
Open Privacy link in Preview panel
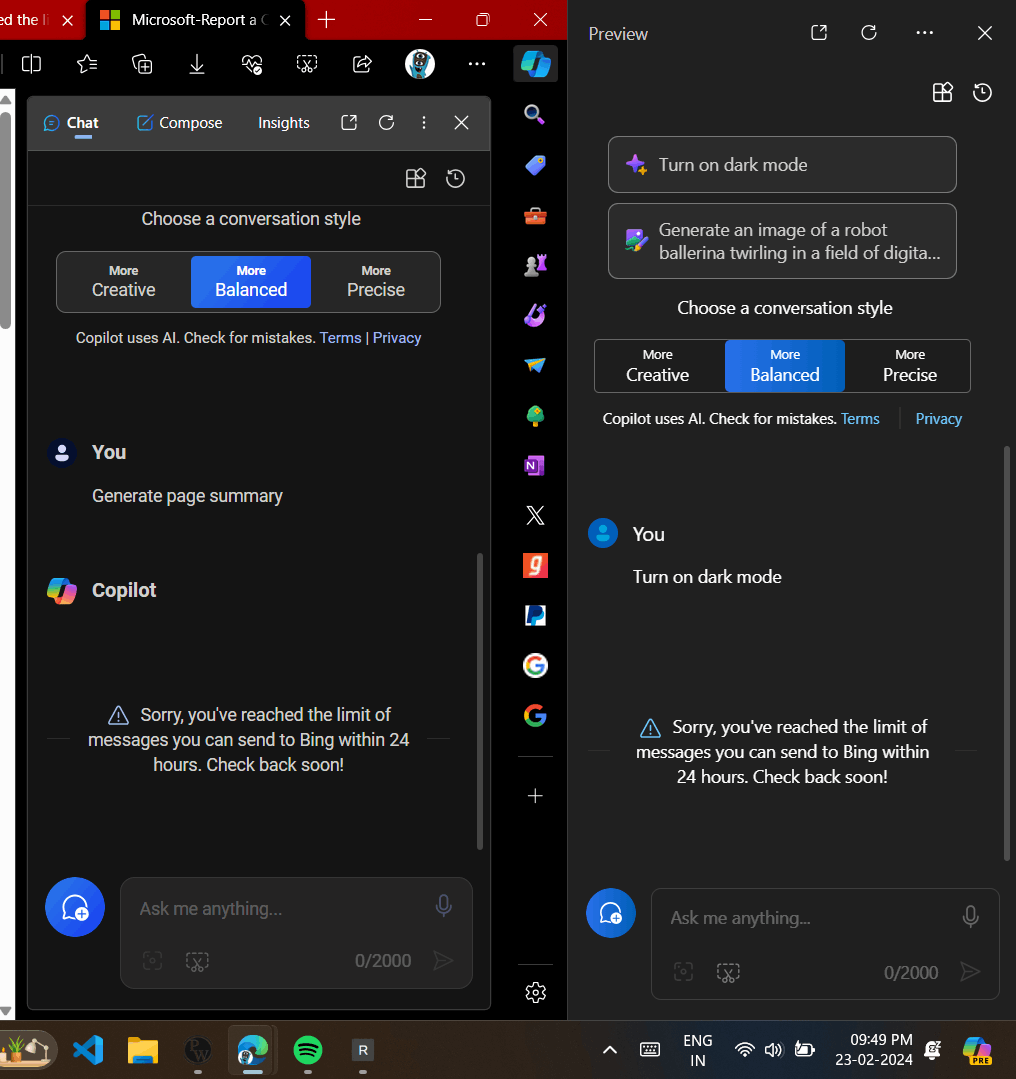938,419
